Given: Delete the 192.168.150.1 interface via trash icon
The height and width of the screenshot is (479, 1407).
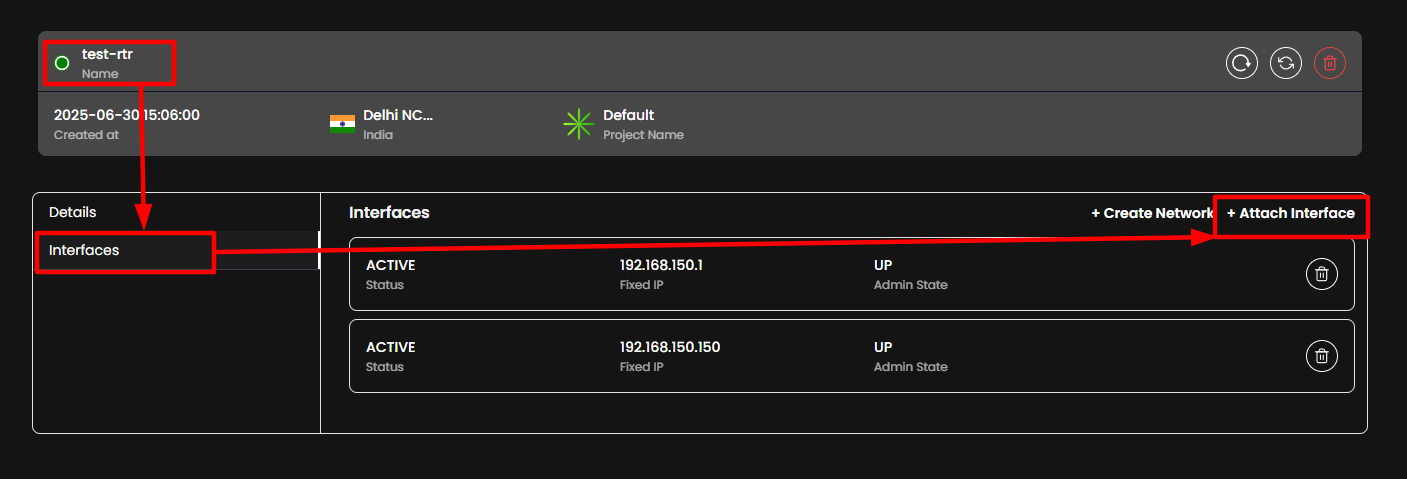Looking at the screenshot, I should [1321, 274].
